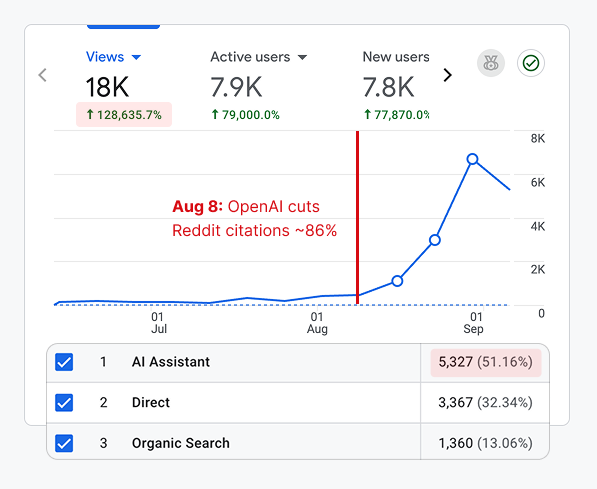Image resolution: width=597 pixels, height=489 pixels.
Task: Click the 2K y-axis label
Action: click(538, 270)
